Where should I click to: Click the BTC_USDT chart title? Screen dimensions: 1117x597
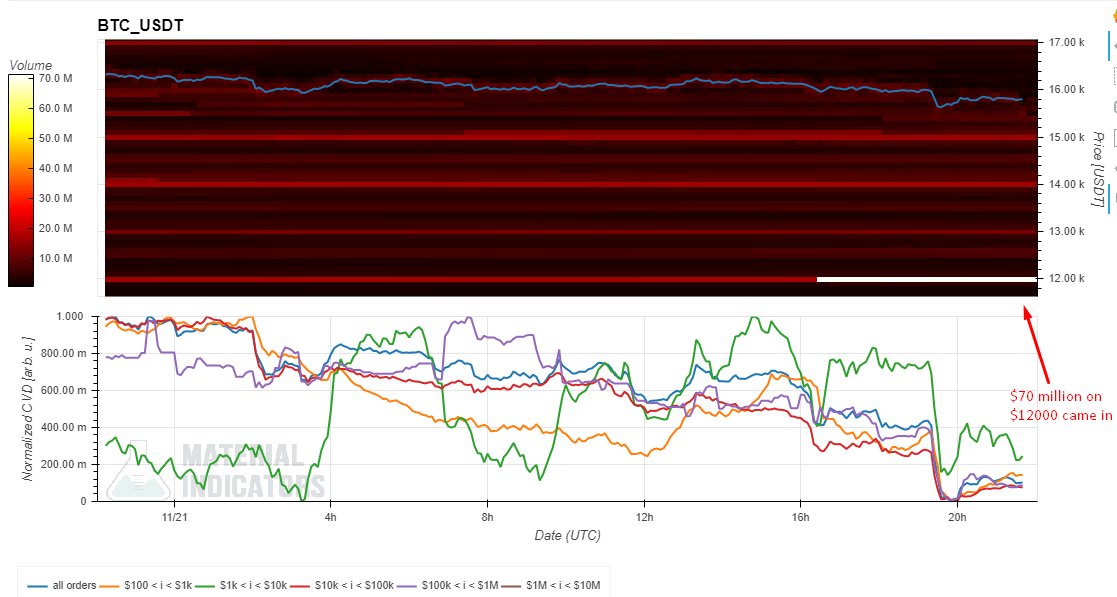pyautogui.click(x=140, y=26)
